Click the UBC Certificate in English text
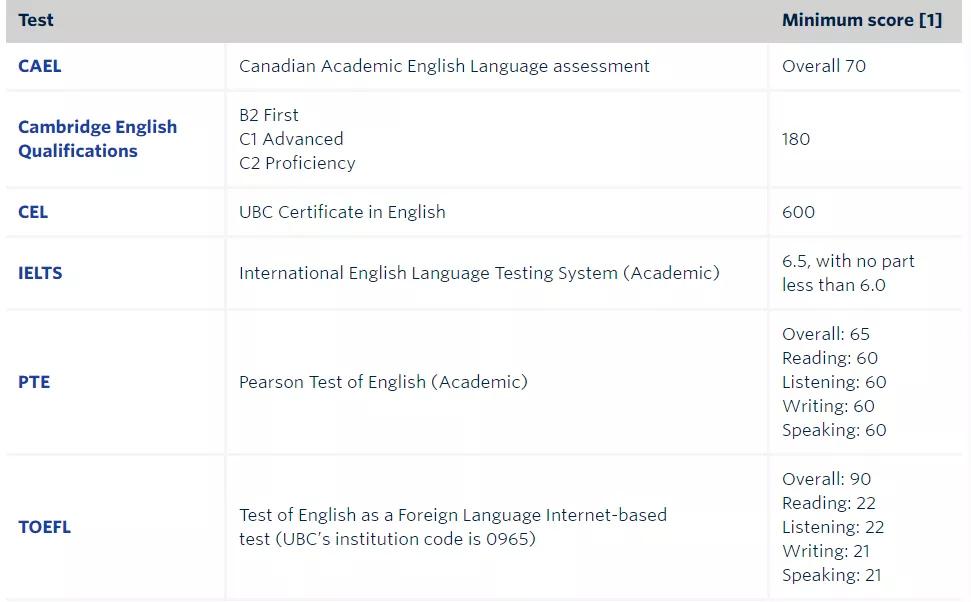Screen dimensions: 971x602 (342, 212)
